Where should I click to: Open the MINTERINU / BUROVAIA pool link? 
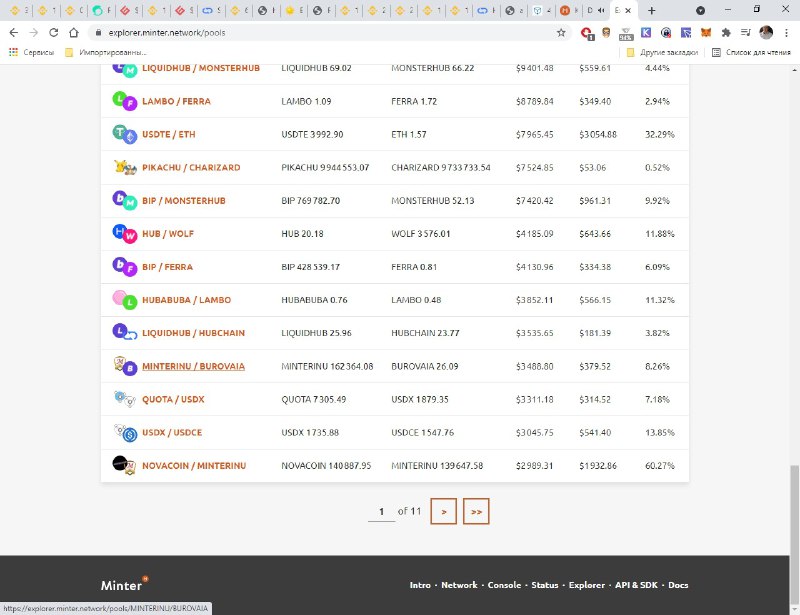click(192, 366)
